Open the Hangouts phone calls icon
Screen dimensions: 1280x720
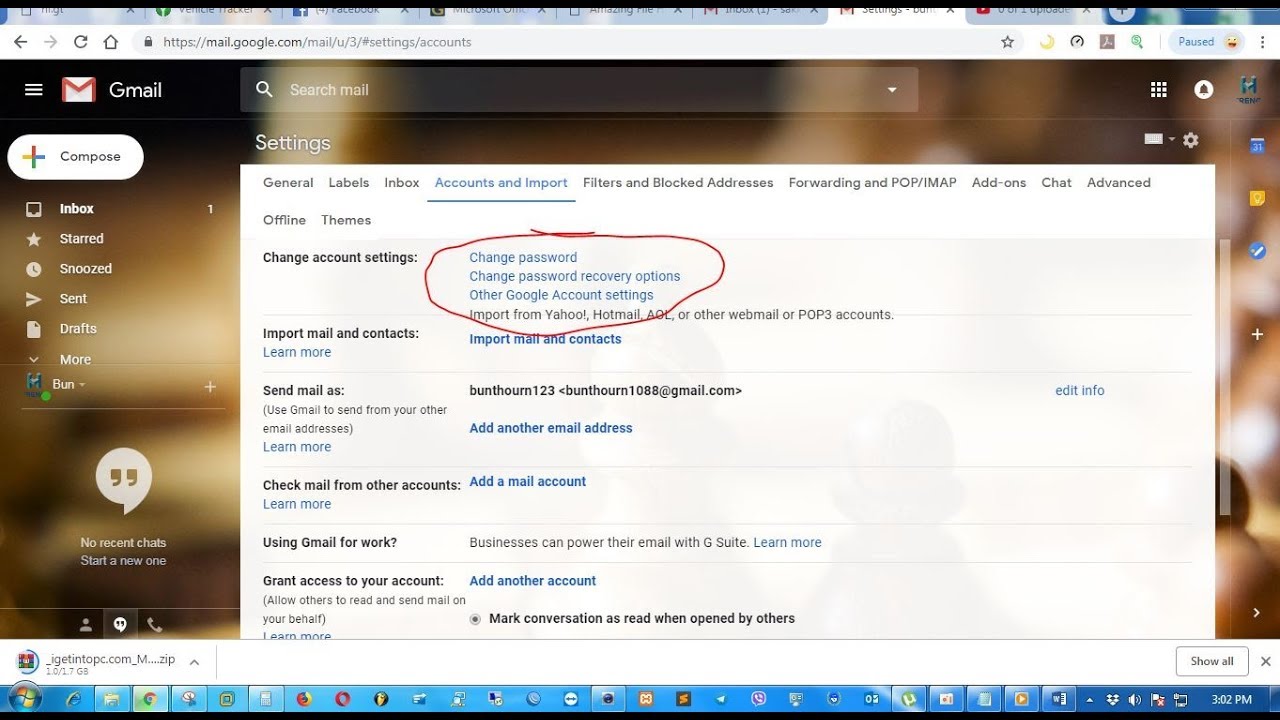coord(154,625)
